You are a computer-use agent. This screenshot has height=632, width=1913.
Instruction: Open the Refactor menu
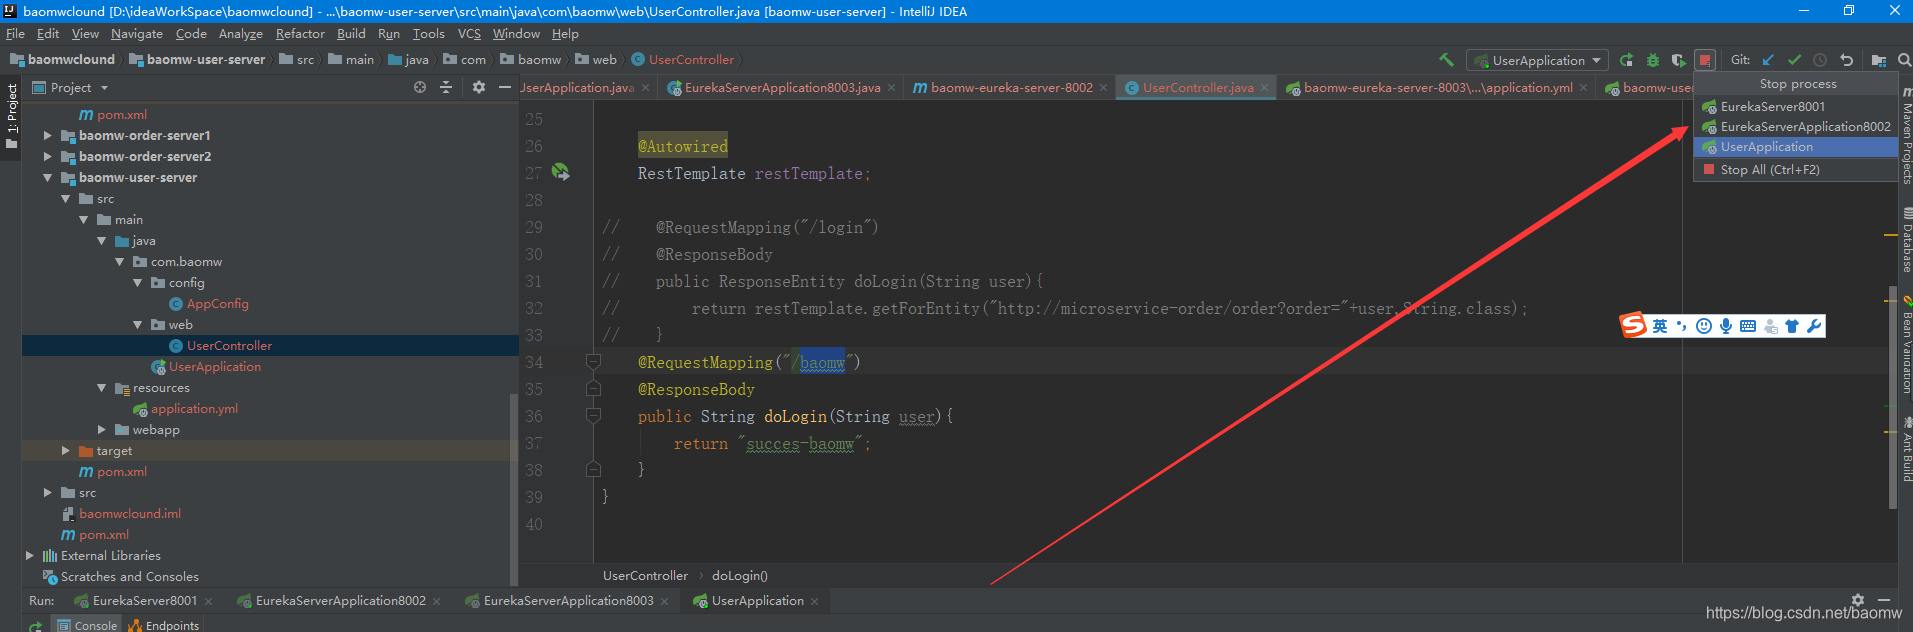300,34
